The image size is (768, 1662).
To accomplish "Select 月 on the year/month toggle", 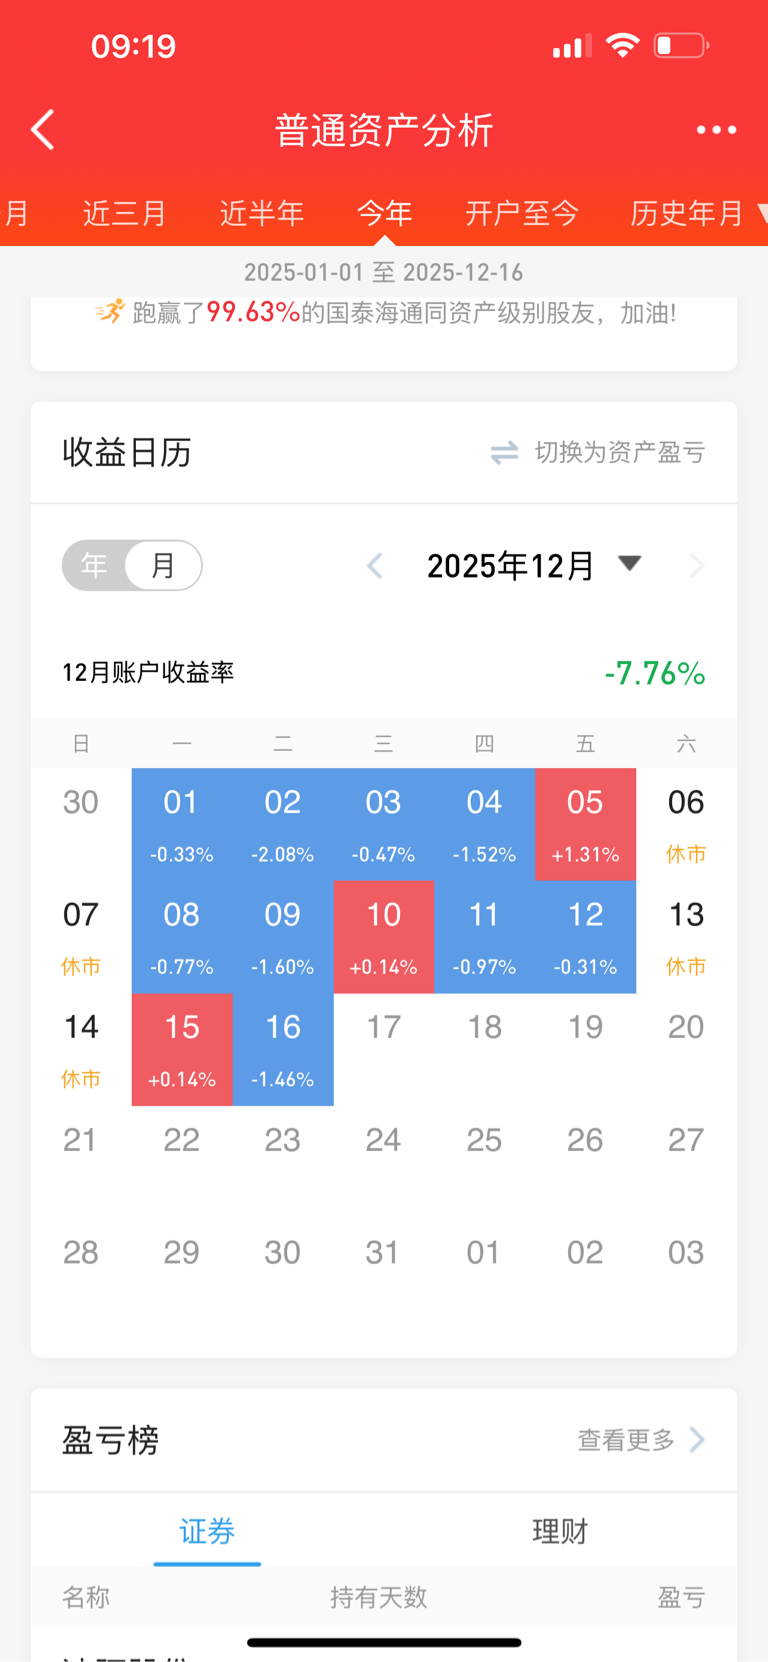I will click(163, 566).
